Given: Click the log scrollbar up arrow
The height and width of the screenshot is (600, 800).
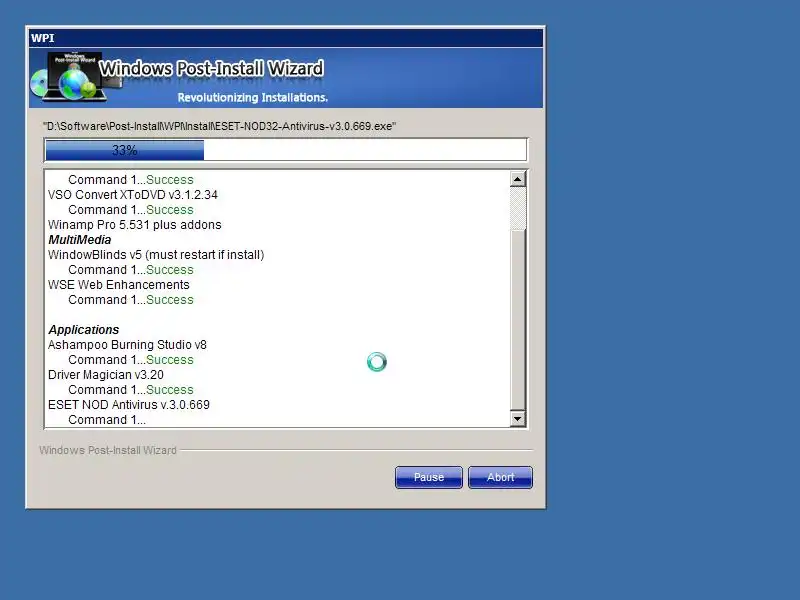Looking at the screenshot, I should (517, 179).
